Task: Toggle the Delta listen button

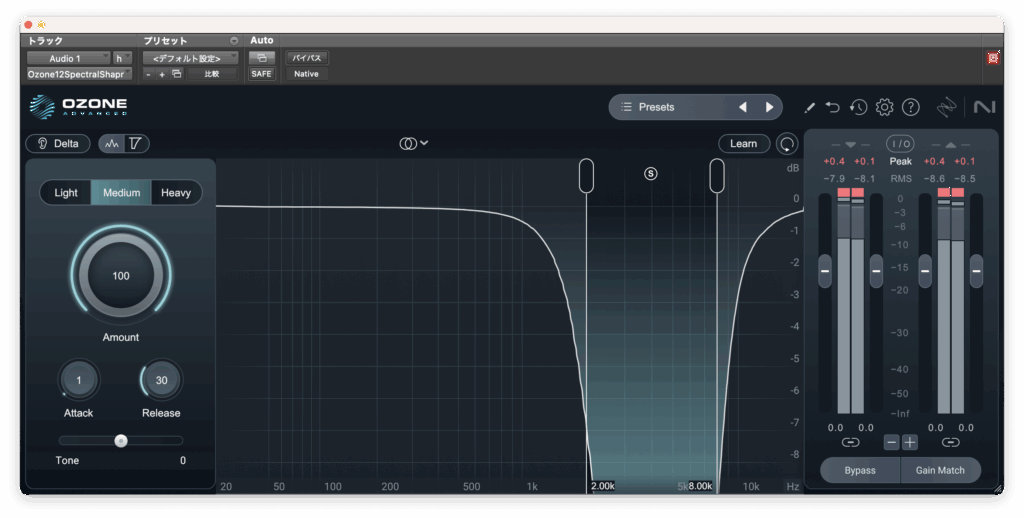Action: [58, 144]
